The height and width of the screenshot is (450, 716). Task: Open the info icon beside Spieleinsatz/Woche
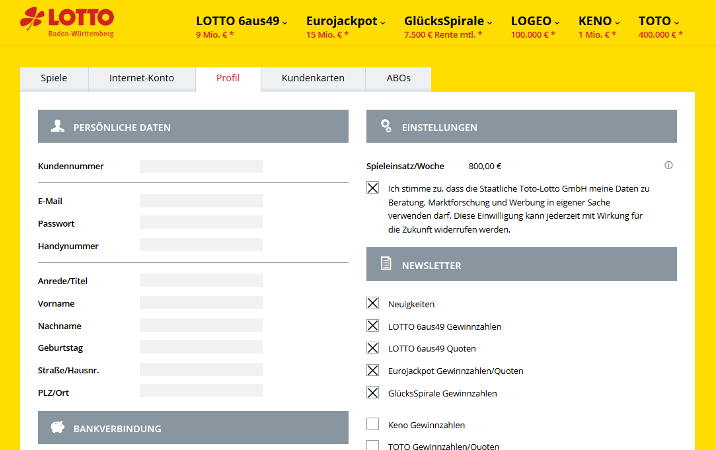[x=669, y=165]
